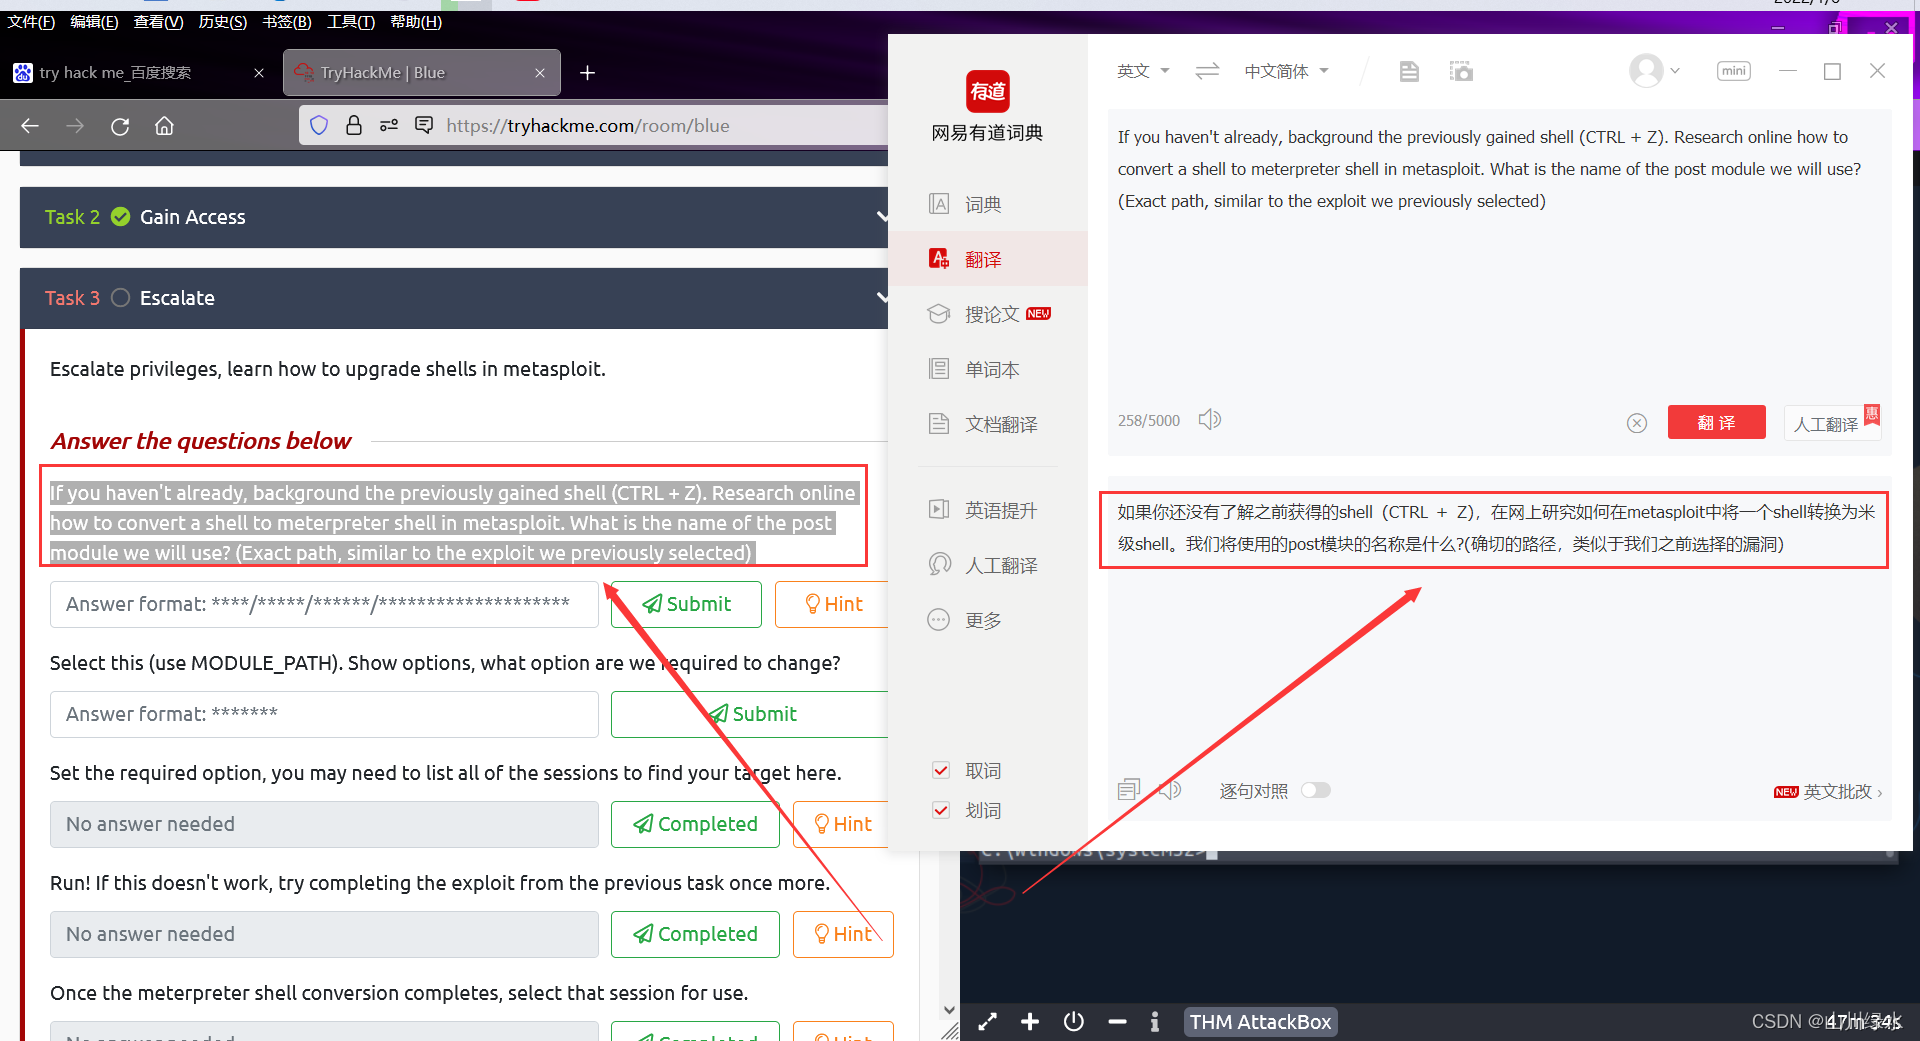The image size is (1920, 1041).
Task: Click the minus icon in the AttackBox bar
Action: (1117, 1021)
